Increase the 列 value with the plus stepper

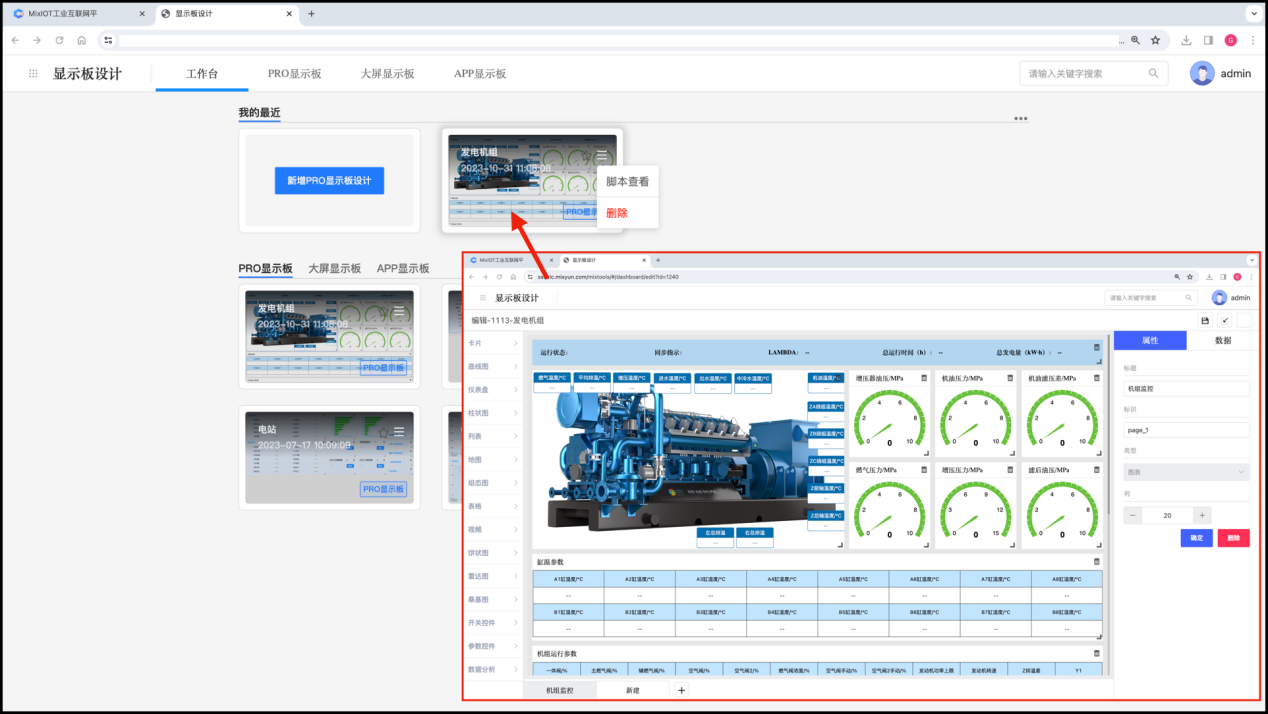1203,515
